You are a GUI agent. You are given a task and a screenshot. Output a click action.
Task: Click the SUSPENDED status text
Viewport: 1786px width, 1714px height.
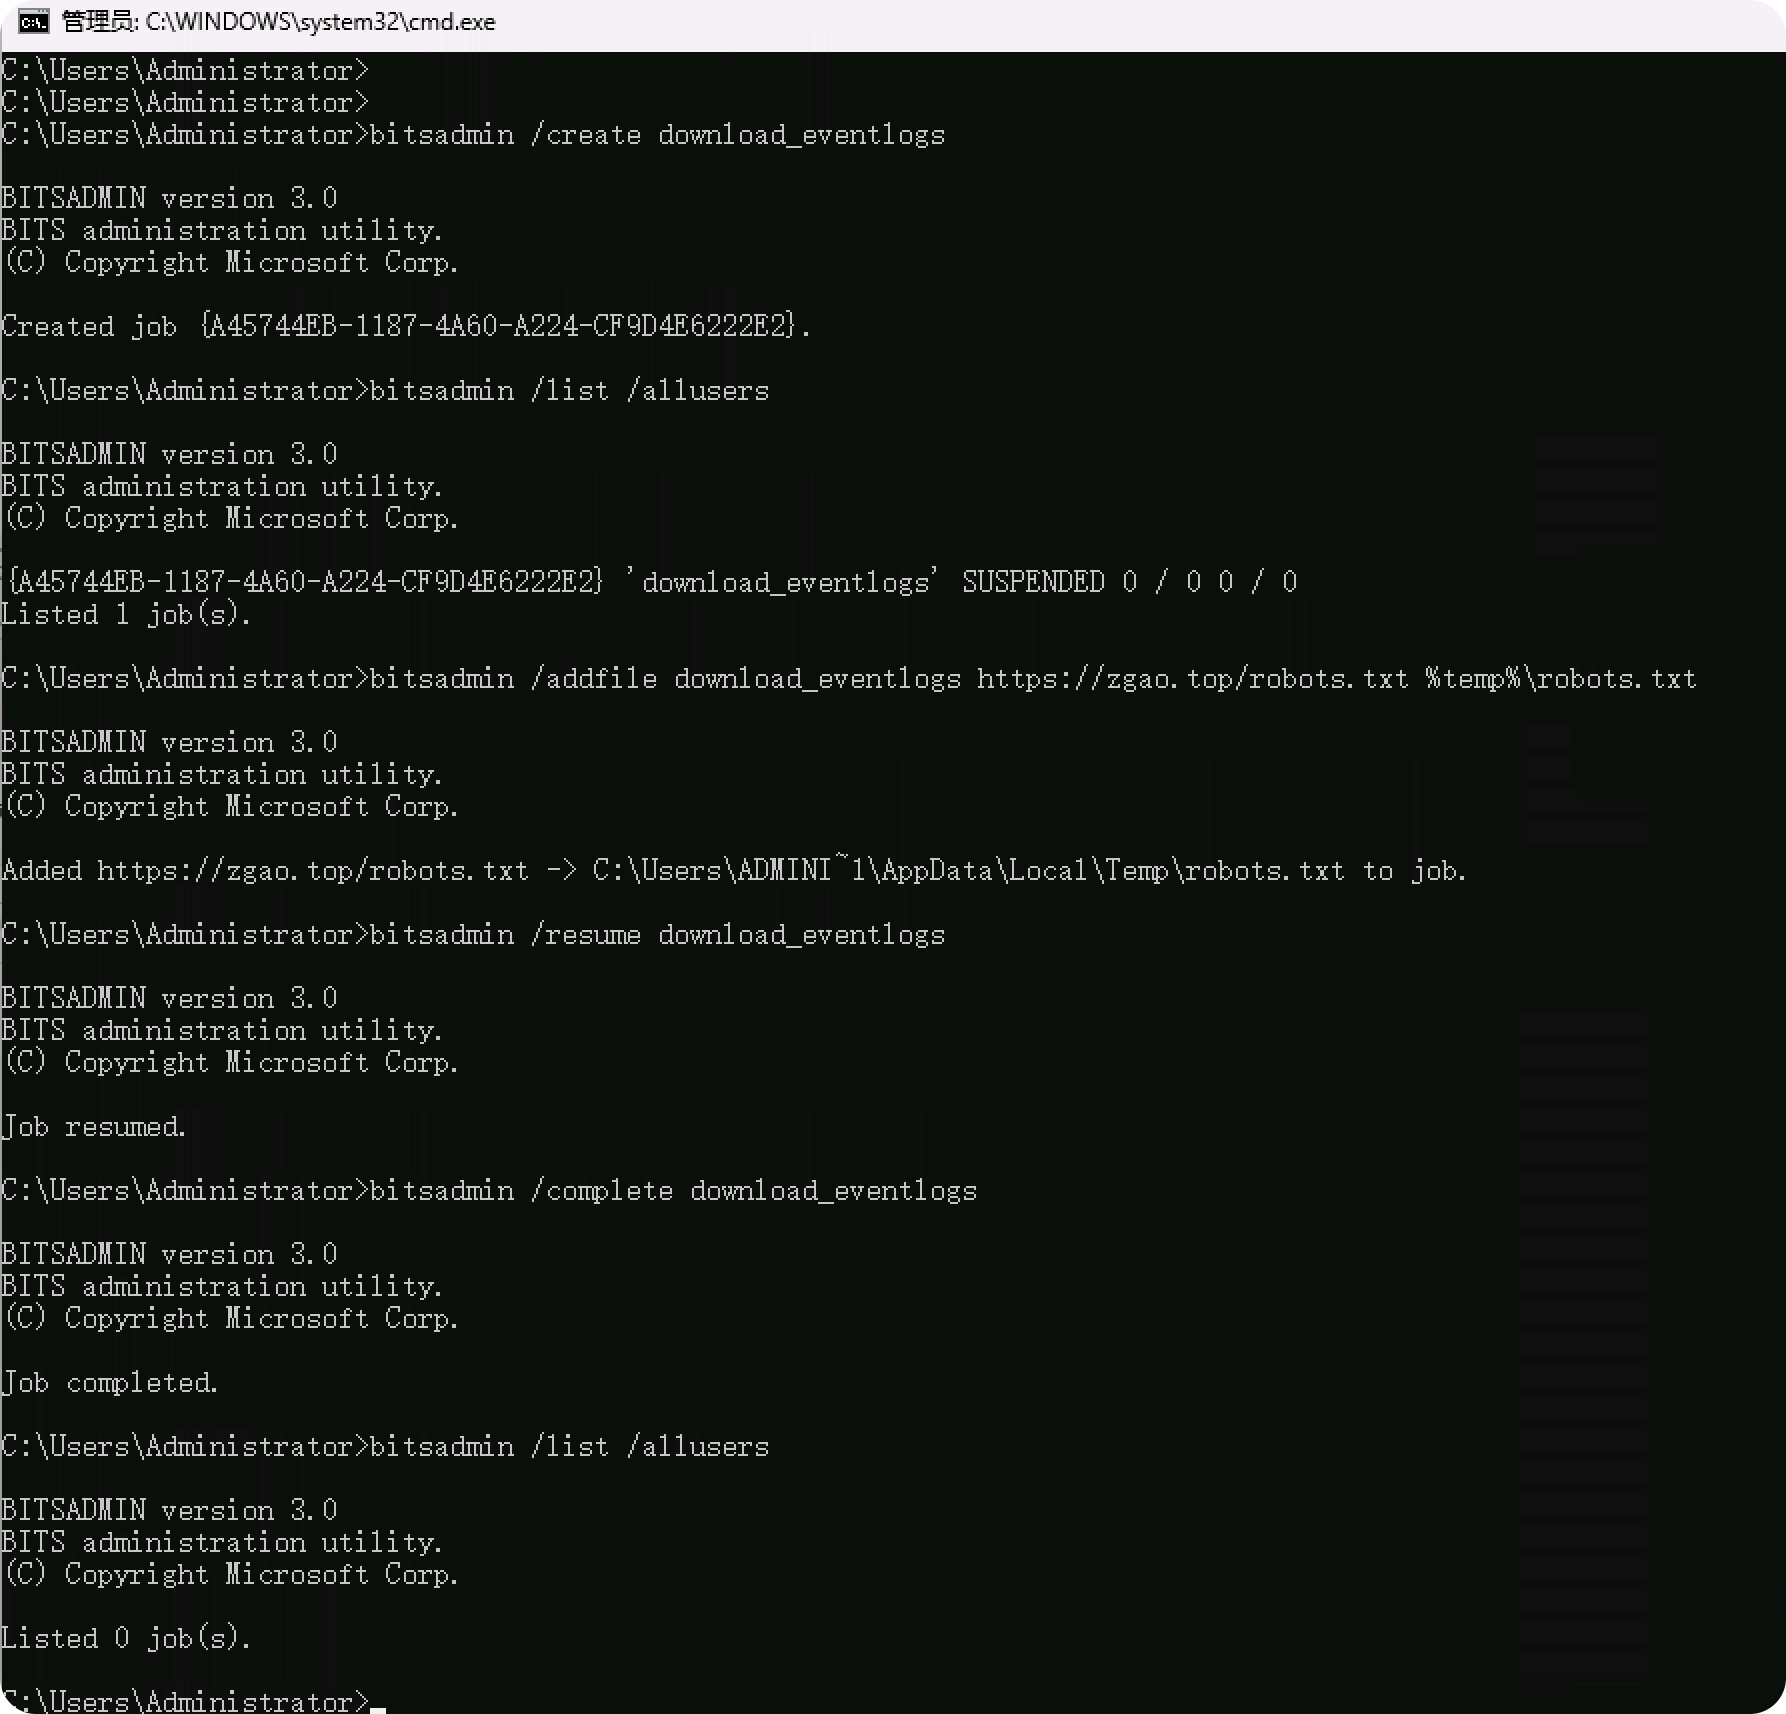[1033, 582]
